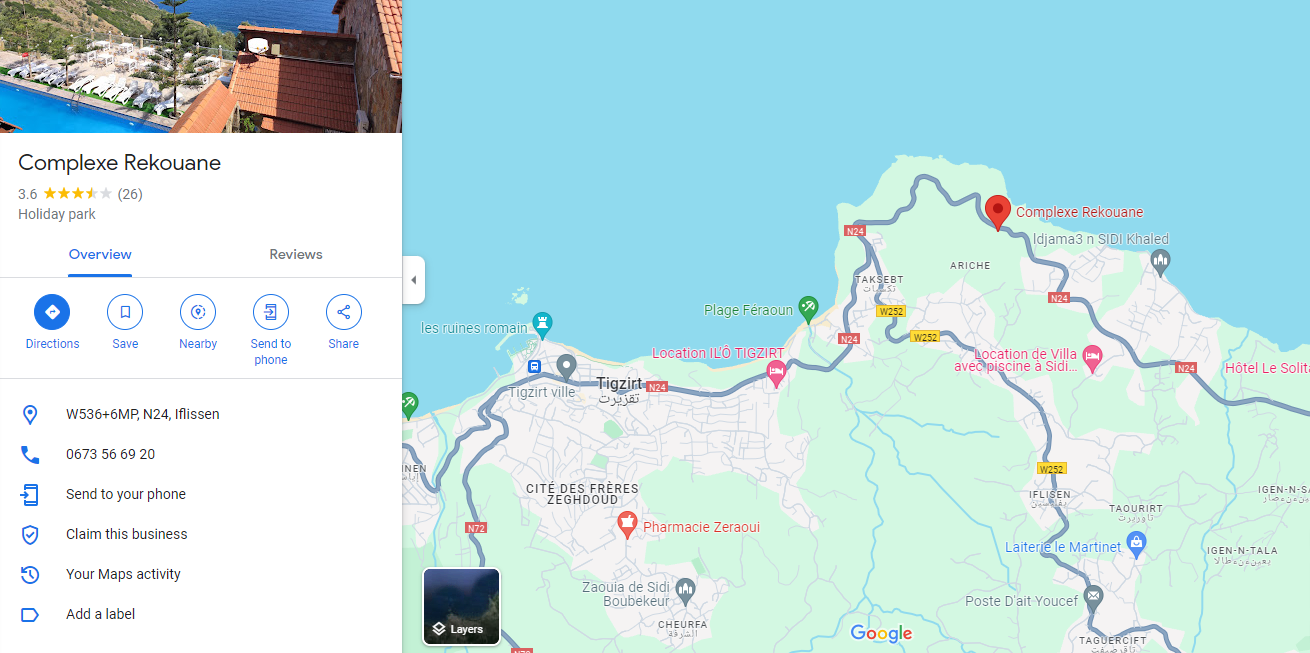
Task: Select the Plage Féraoun beach marker
Action: (x=808, y=306)
